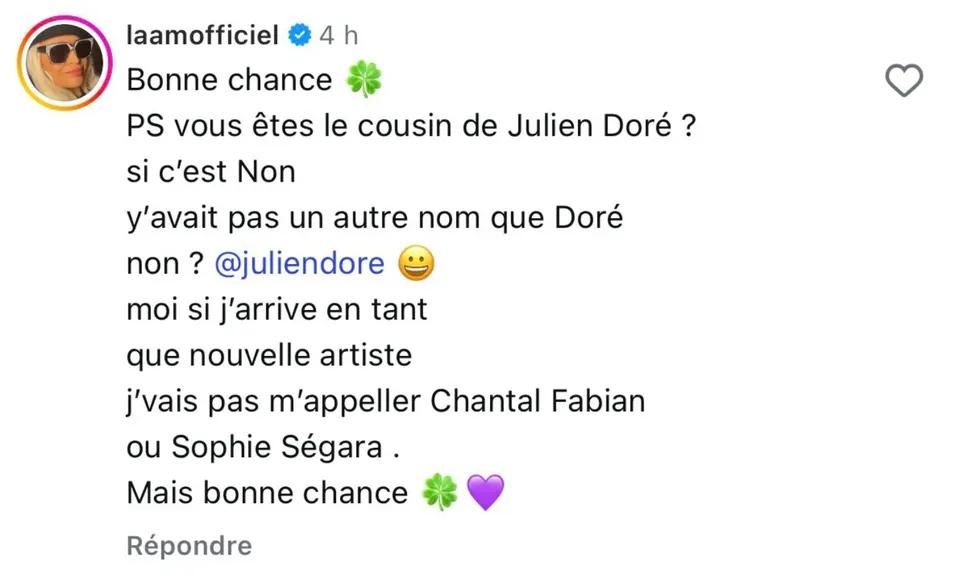Click the clover emoji after "Bonne chance"

[364, 79]
